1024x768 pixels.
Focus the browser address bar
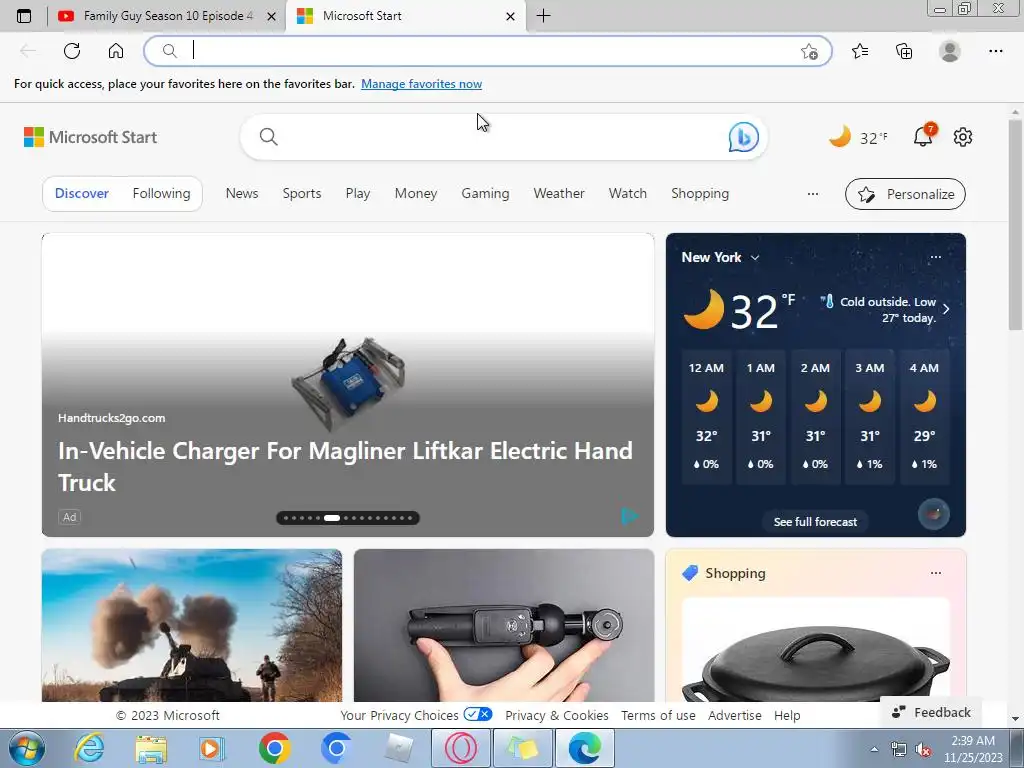pyautogui.click(x=487, y=51)
